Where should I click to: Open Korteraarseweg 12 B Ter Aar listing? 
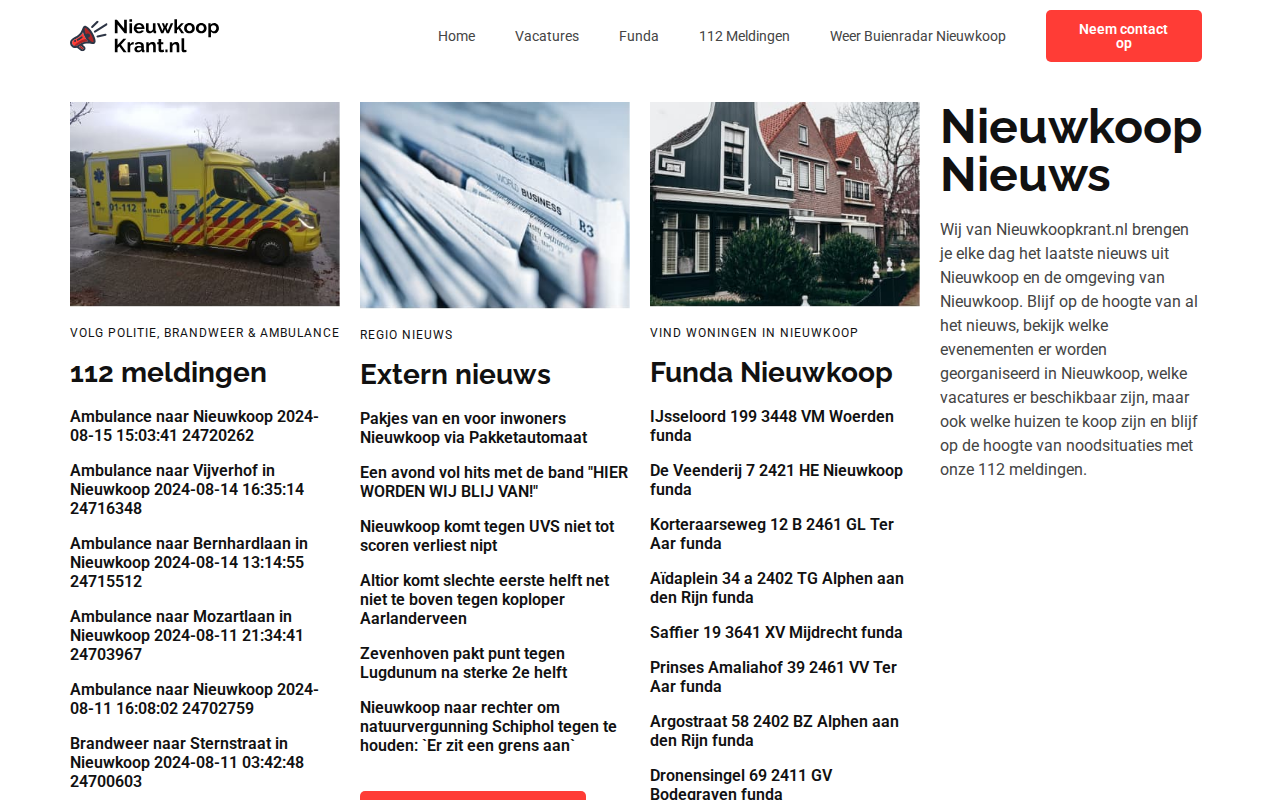(x=772, y=534)
